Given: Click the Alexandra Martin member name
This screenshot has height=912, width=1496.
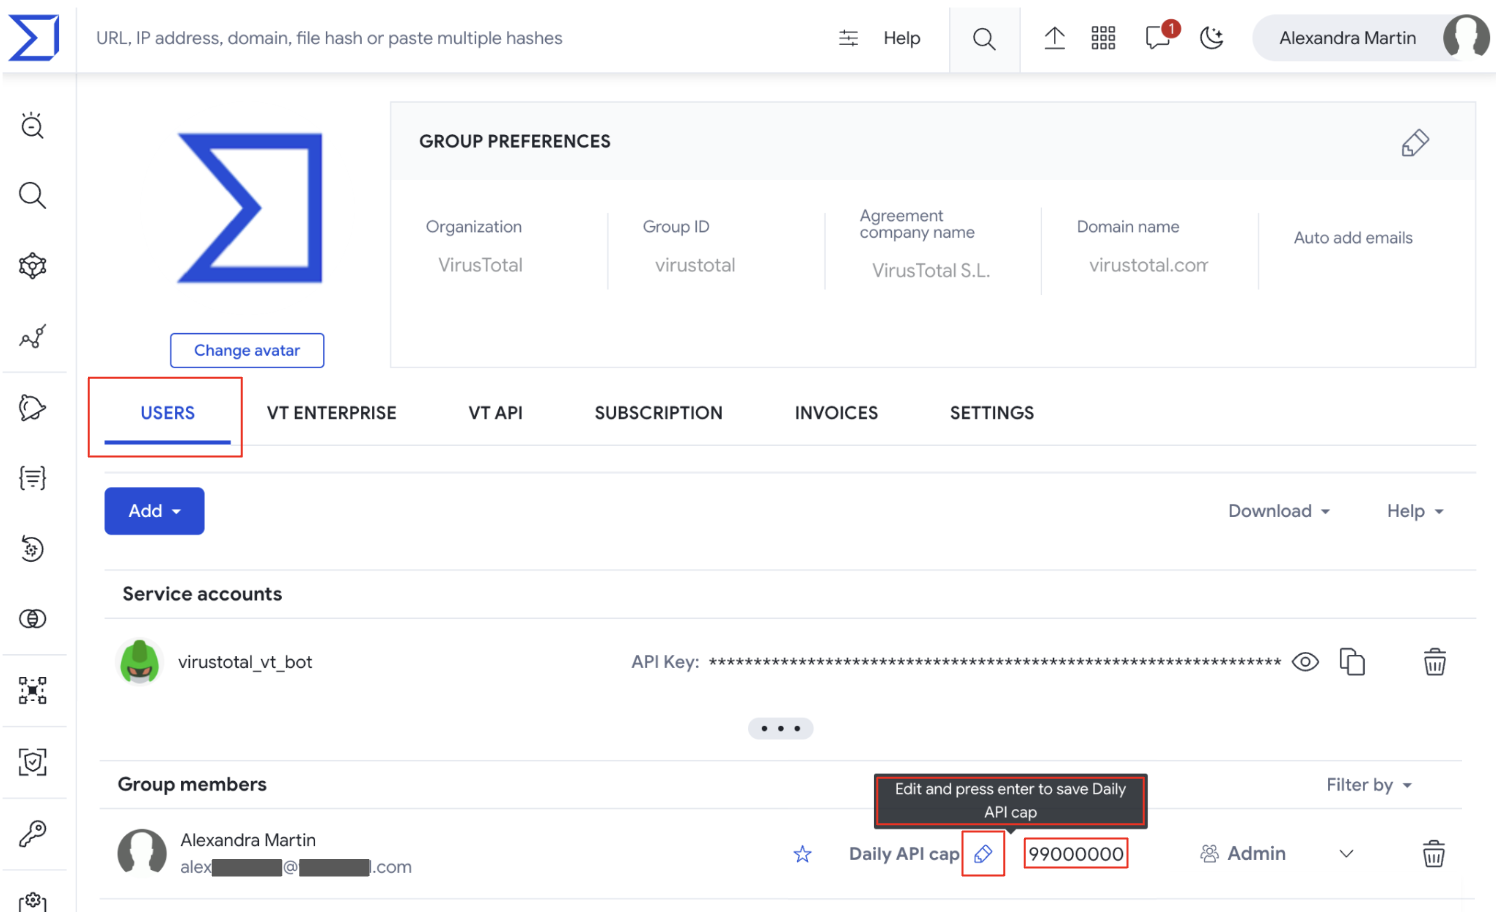Looking at the screenshot, I should point(248,840).
